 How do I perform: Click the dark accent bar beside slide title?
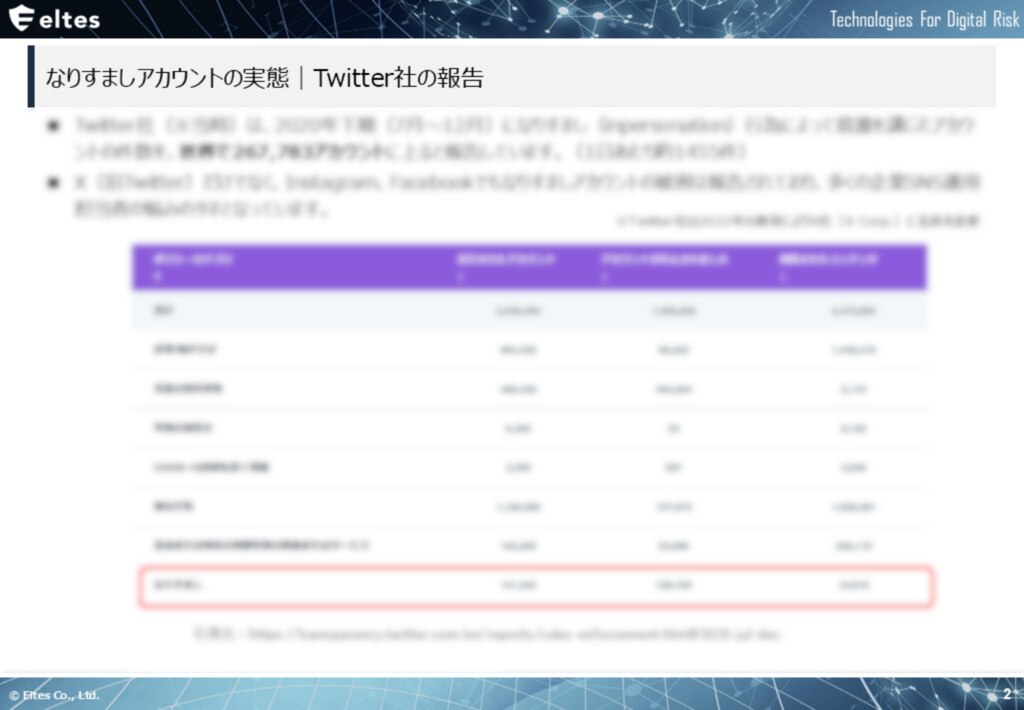(31, 76)
